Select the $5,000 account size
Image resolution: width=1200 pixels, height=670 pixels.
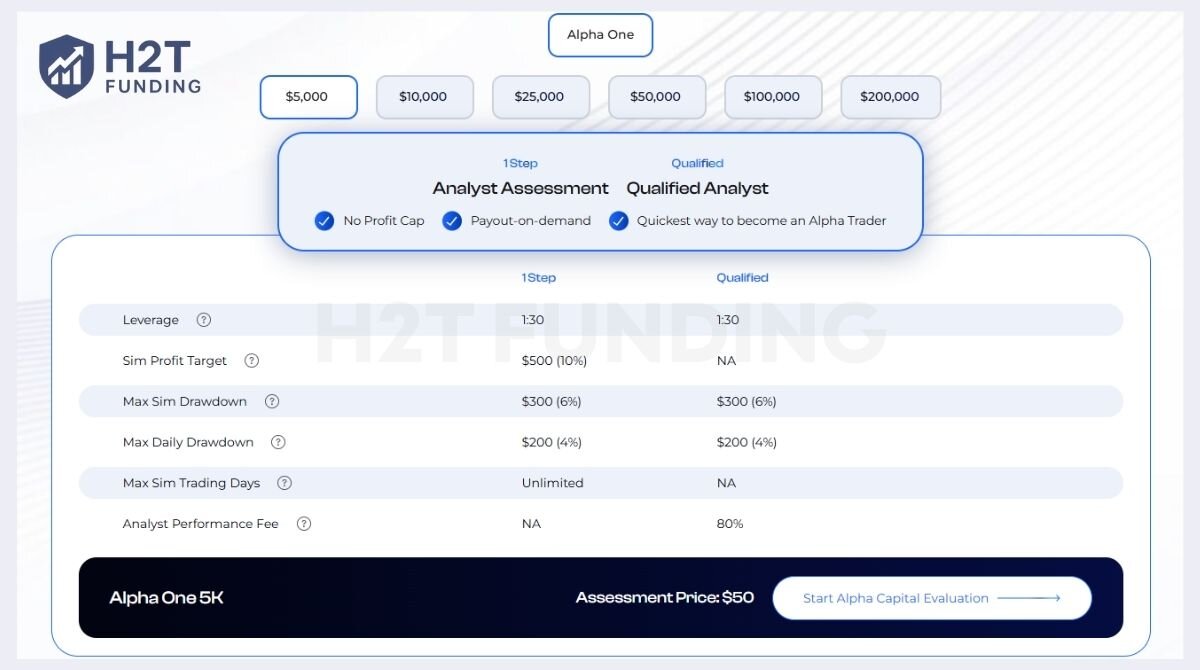click(x=308, y=97)
